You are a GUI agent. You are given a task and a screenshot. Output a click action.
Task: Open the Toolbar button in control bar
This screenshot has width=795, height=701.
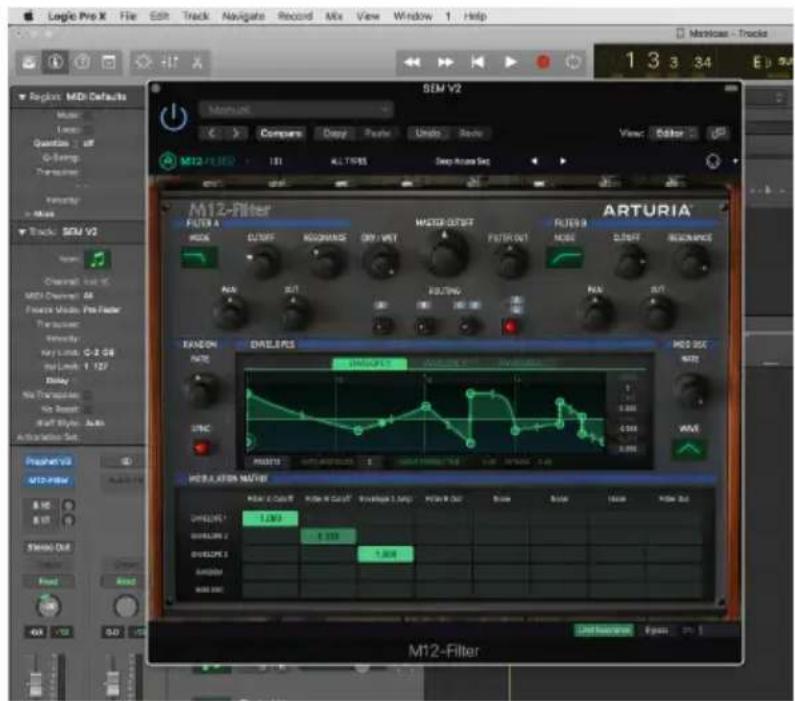tap(109, 62)
